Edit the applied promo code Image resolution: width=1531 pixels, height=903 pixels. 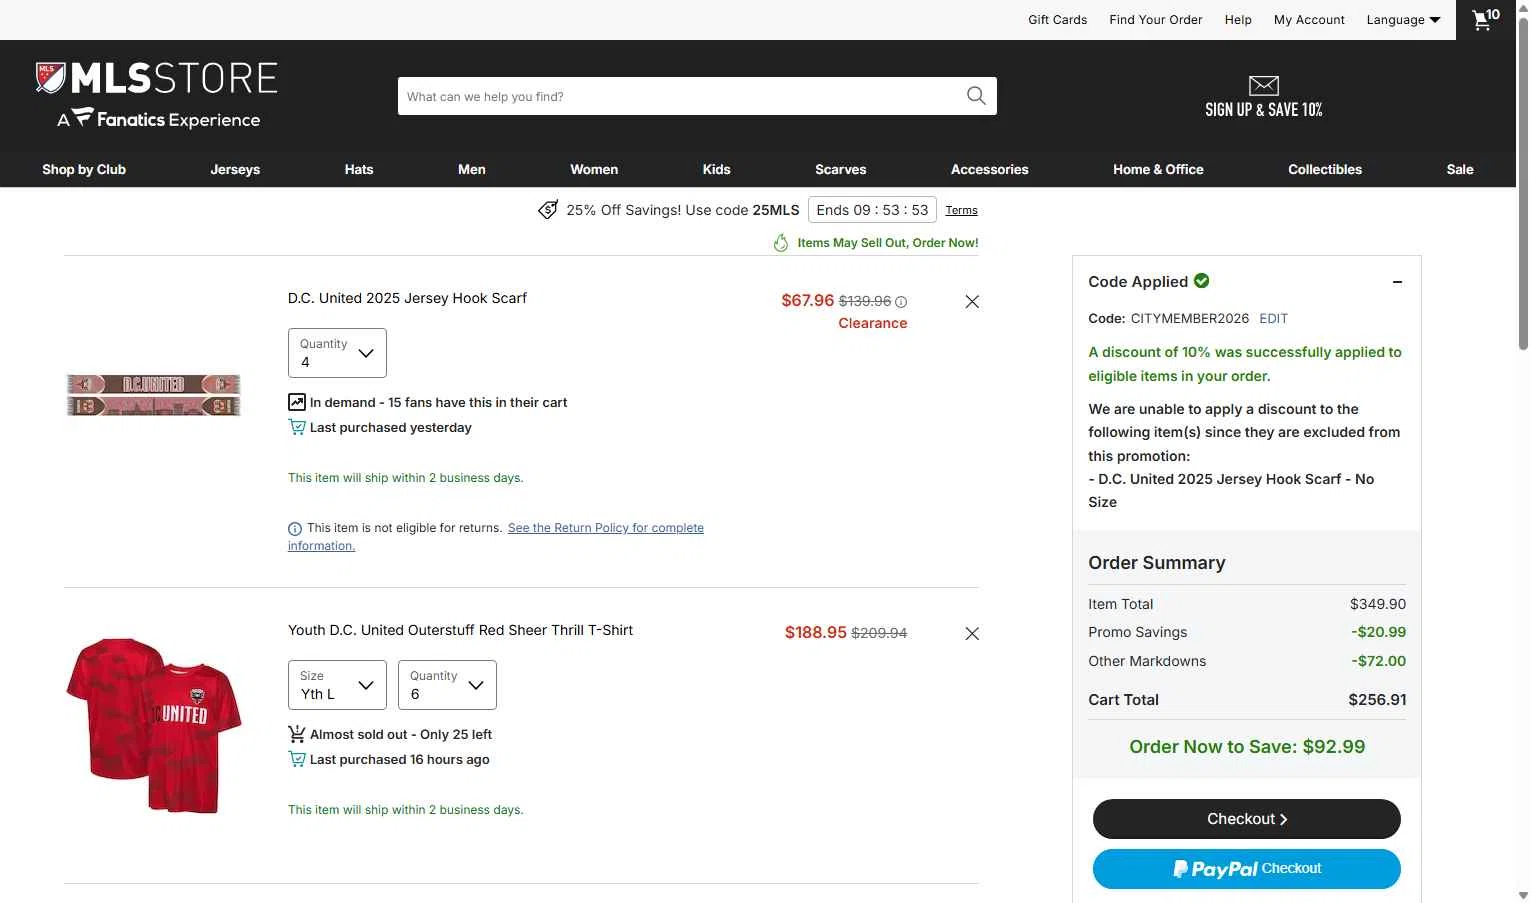1274,319
